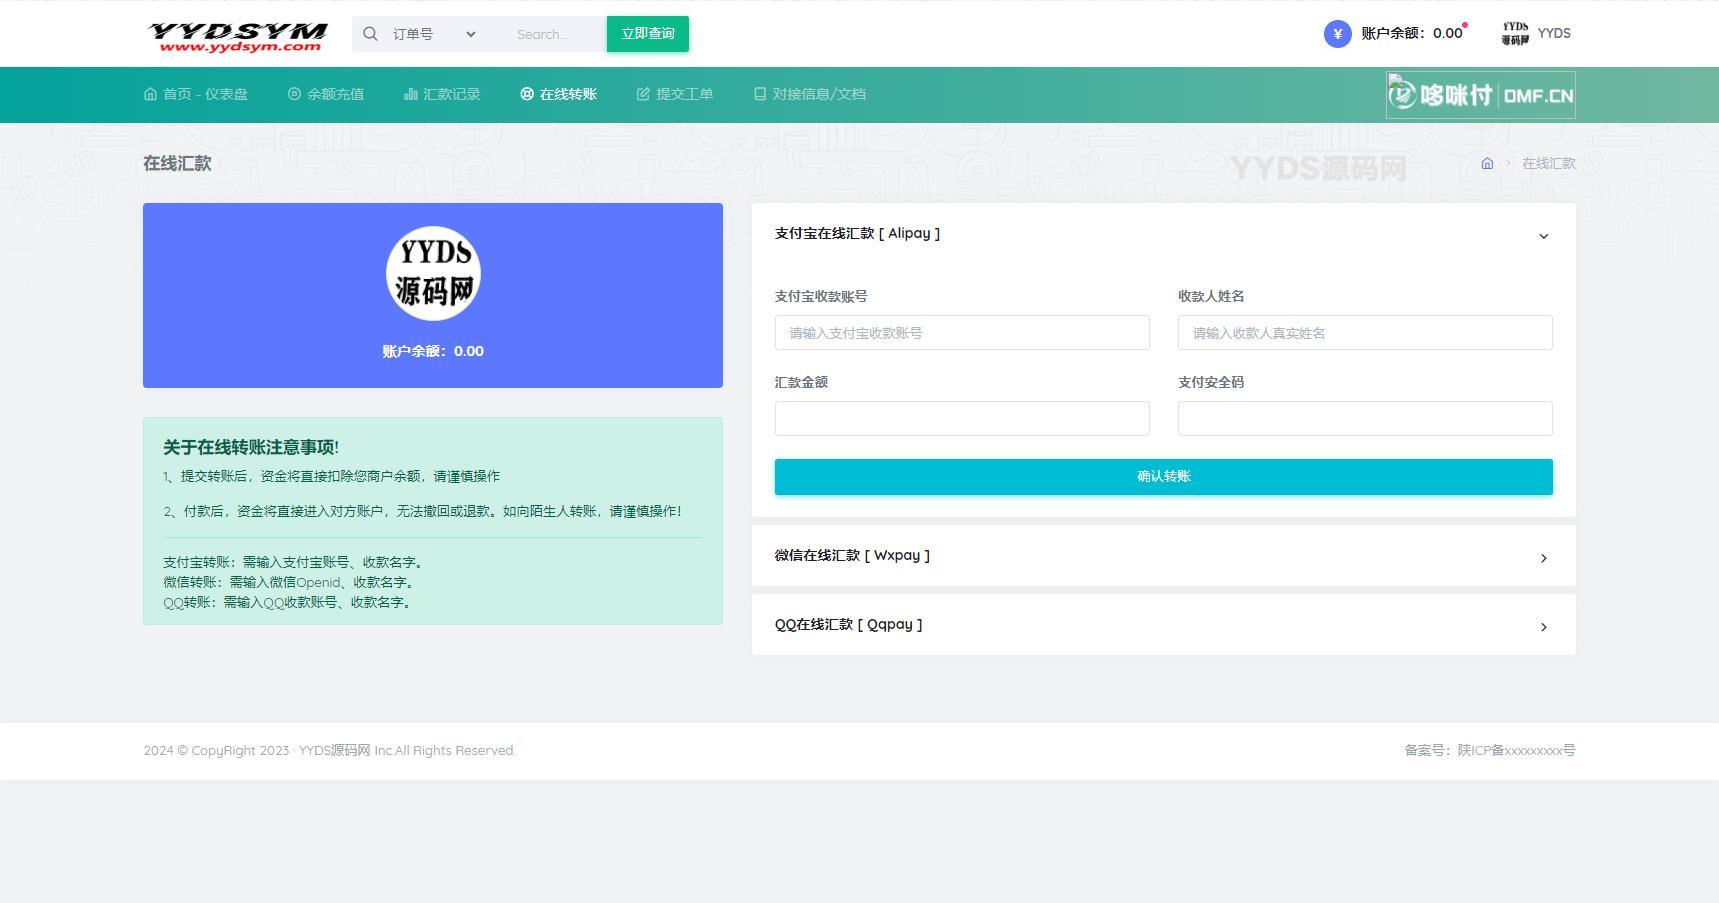Open the 订单号 search type dropdown

click(x=434, y=34)
